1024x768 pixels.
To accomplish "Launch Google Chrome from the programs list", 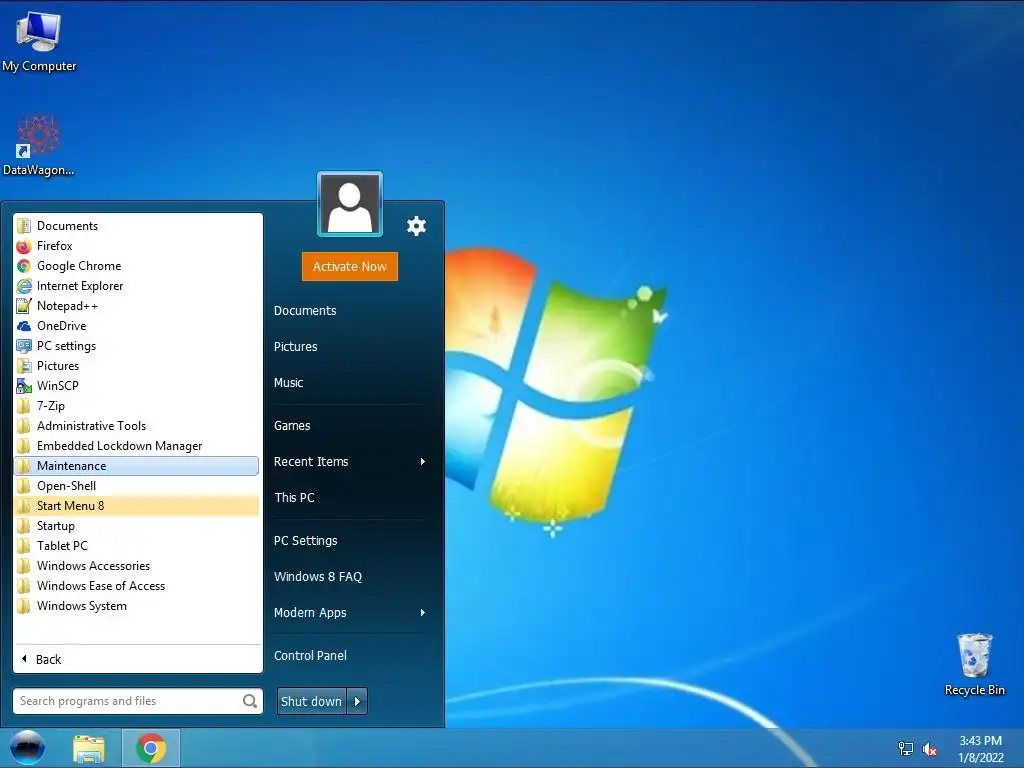I will pyautogui.click(x=136, y=266).
